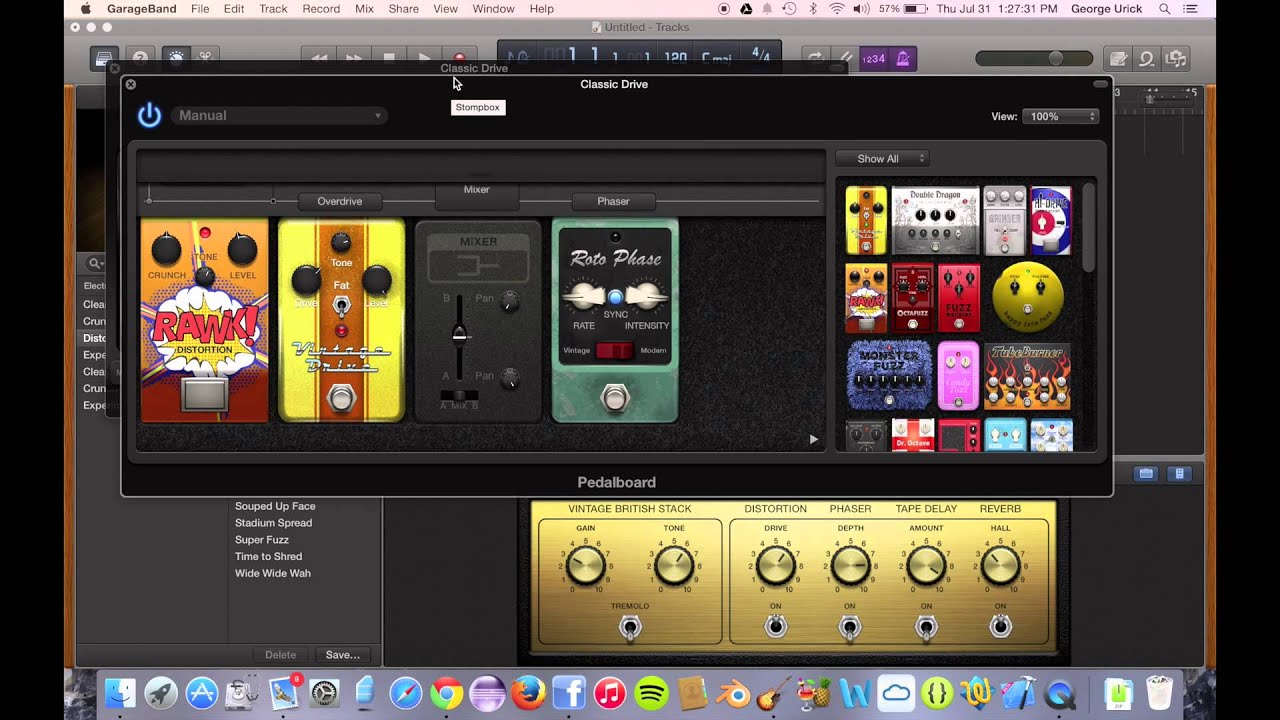Stomp the Rawk! Distortion footswitch
This screenshot has height=720, width=1280.
[x=203, y=395]
